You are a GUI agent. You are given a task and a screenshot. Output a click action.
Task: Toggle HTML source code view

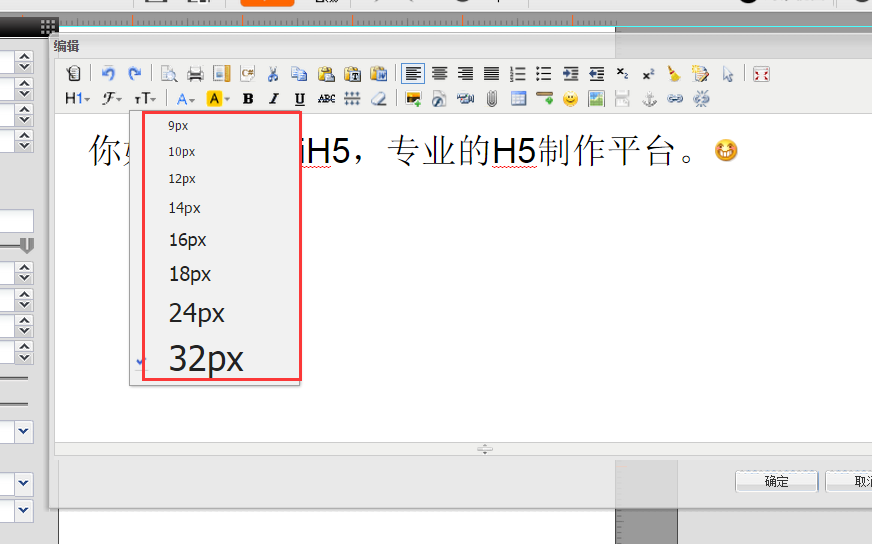click(x=73, y=73)
